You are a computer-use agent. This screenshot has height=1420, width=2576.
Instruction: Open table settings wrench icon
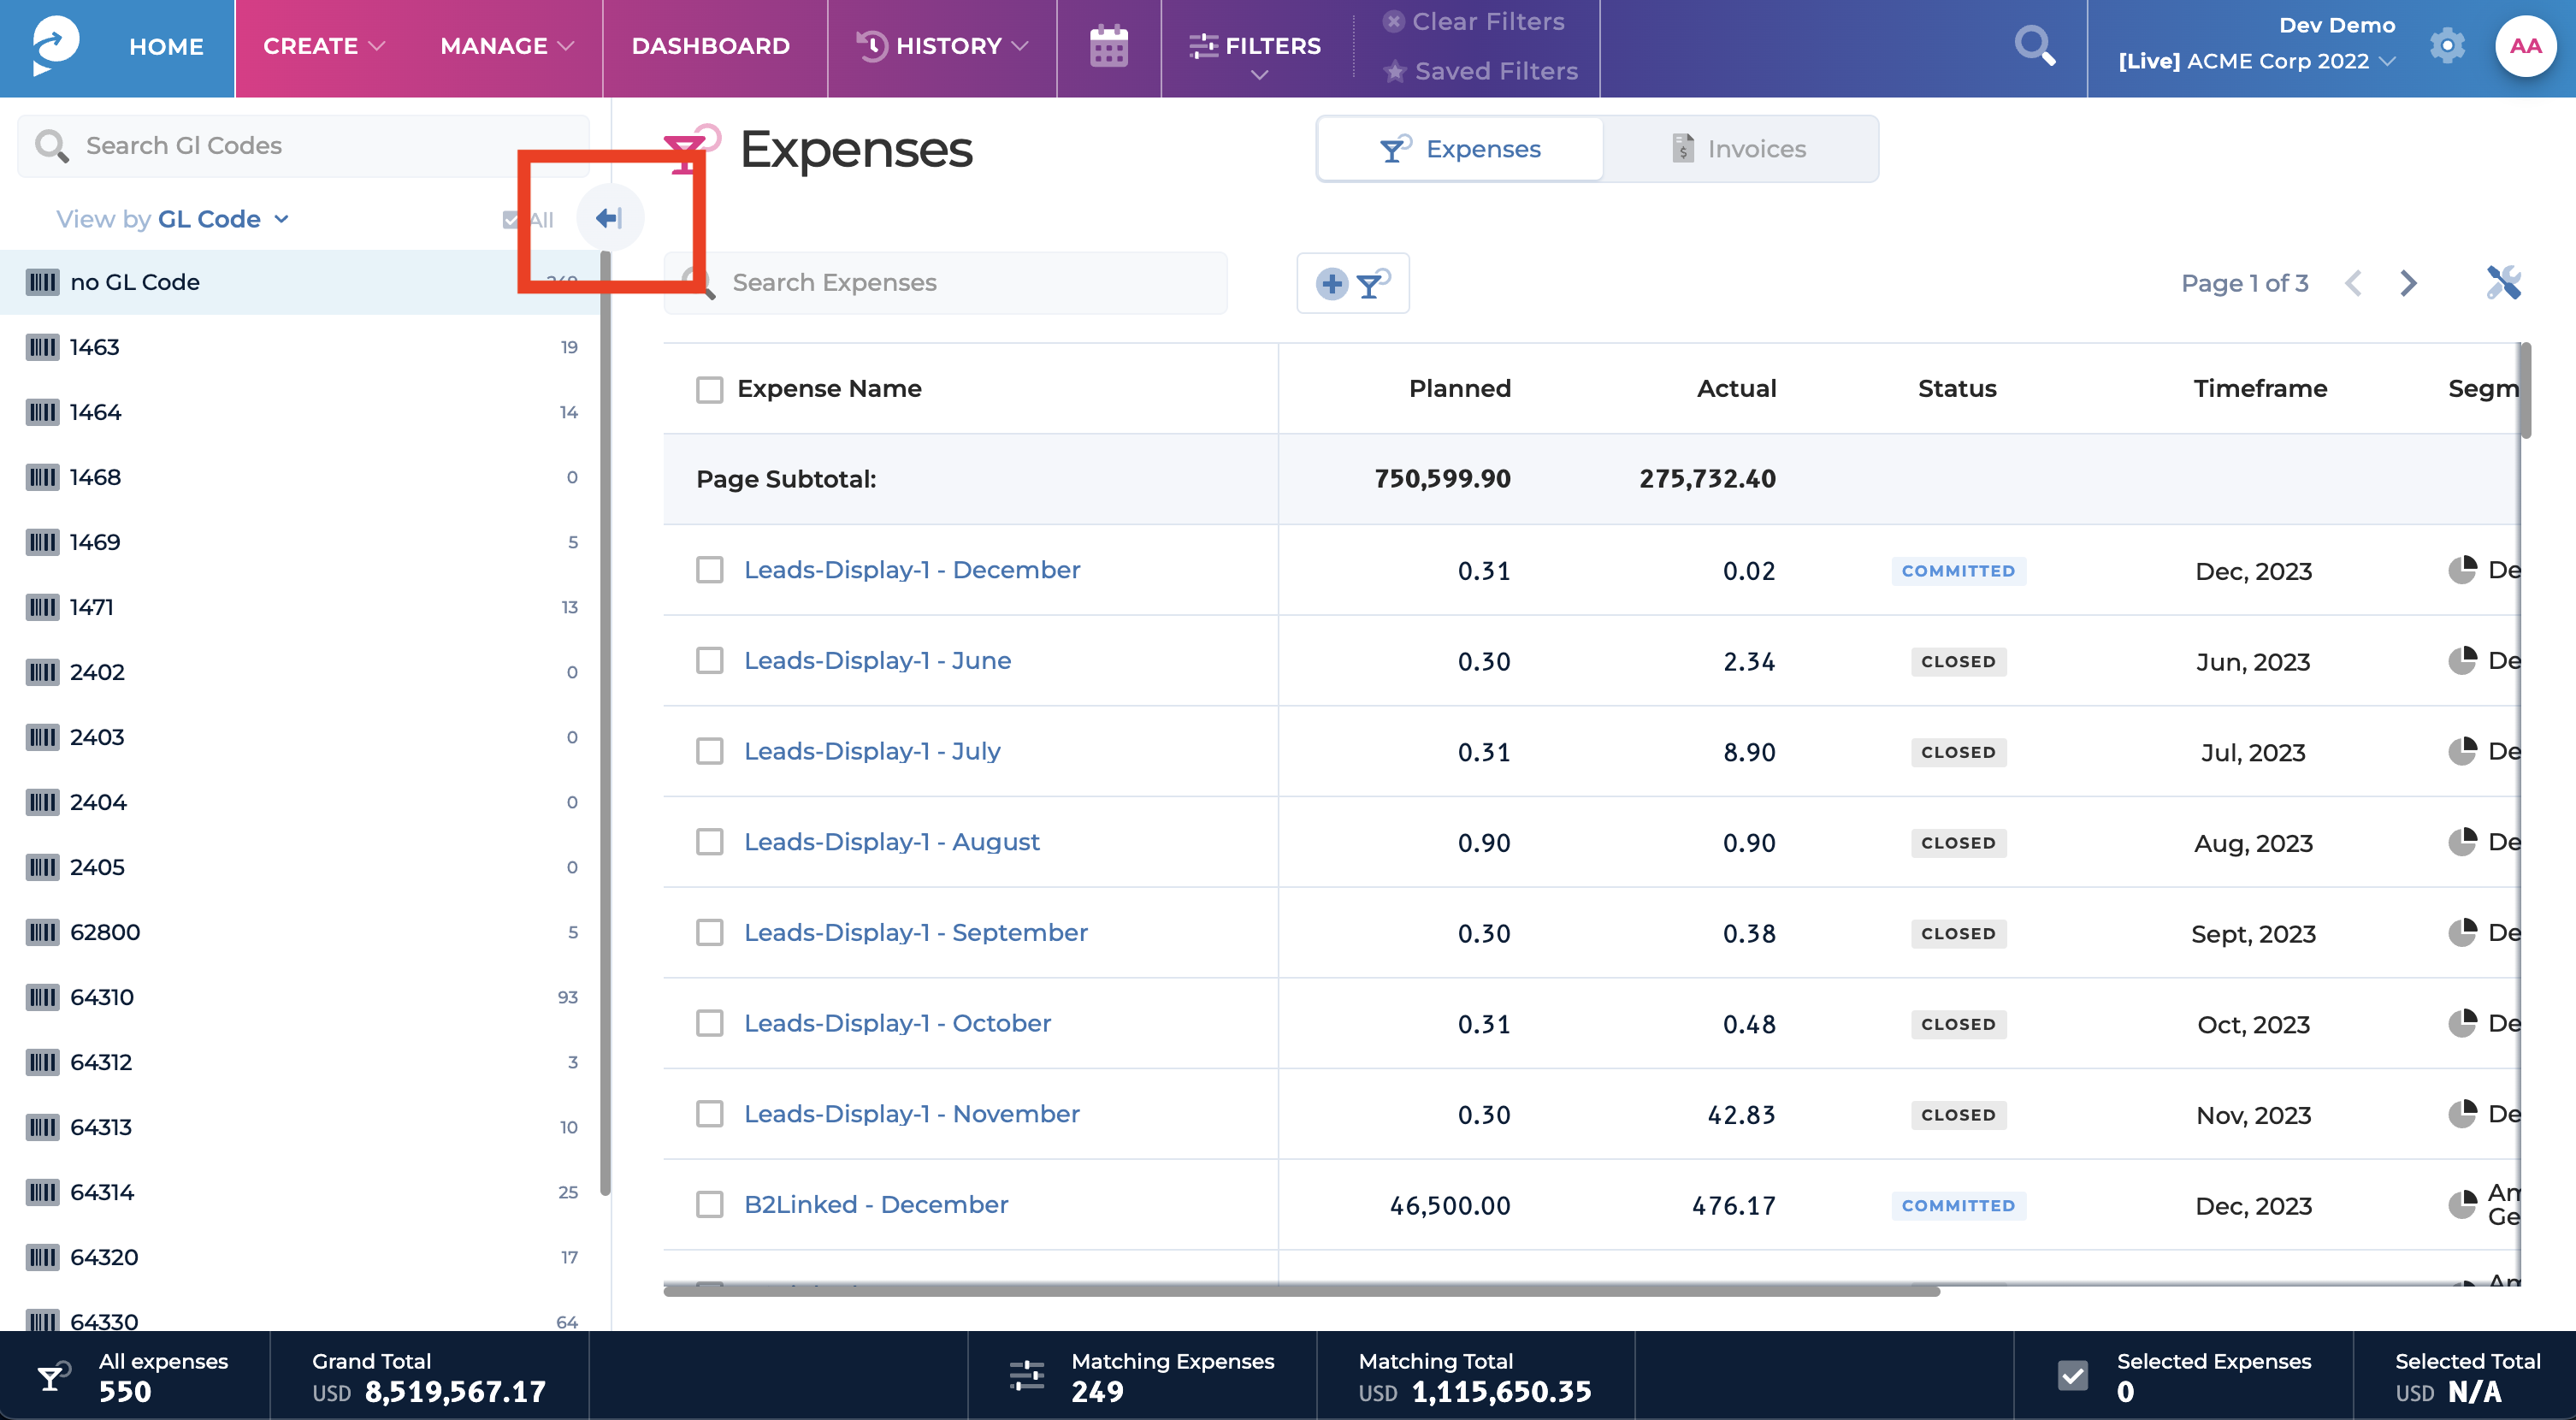tap(2504, 283)
